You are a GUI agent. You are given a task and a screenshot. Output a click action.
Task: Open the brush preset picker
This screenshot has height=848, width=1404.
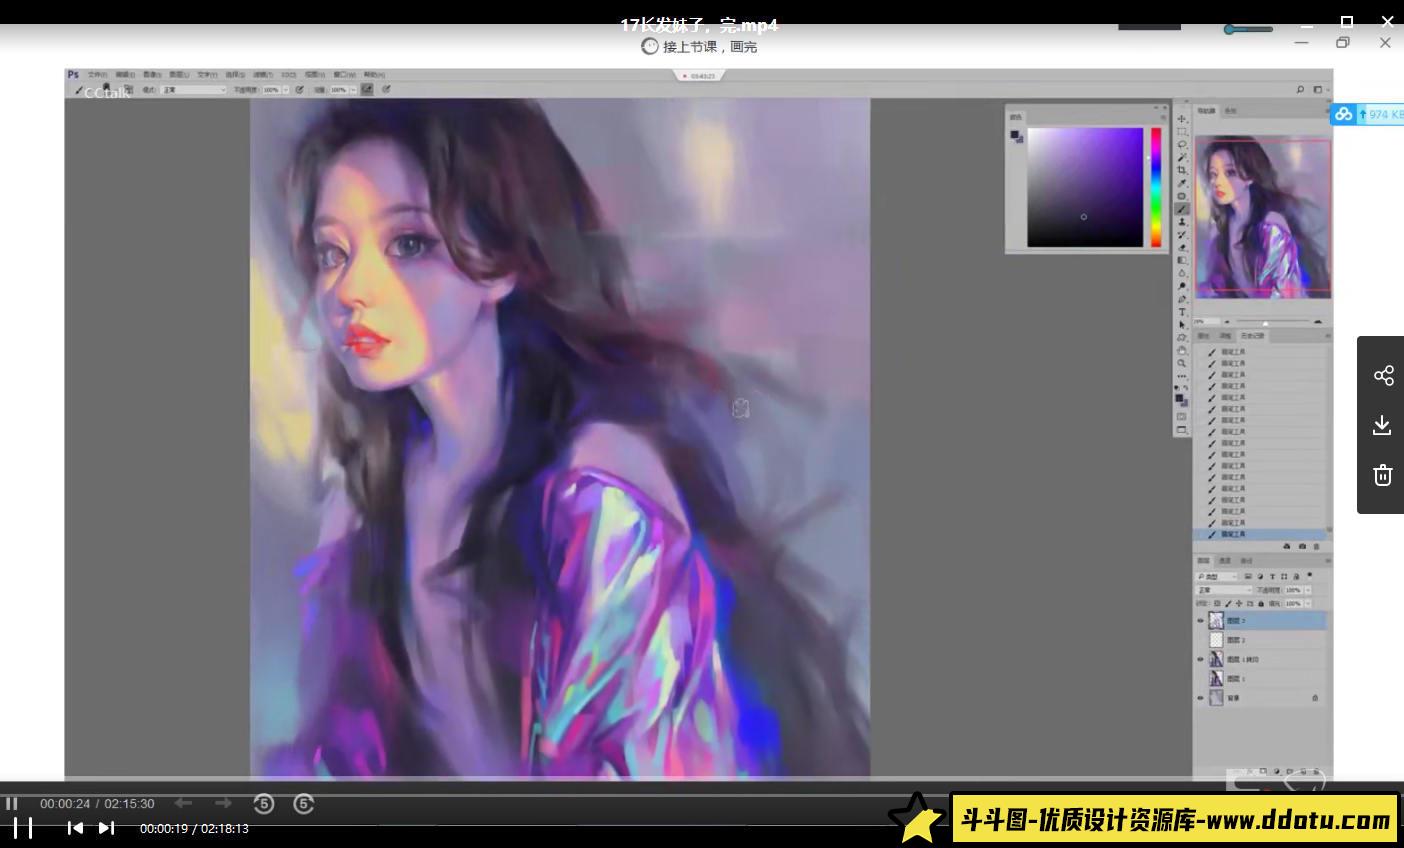coord(106,88)
